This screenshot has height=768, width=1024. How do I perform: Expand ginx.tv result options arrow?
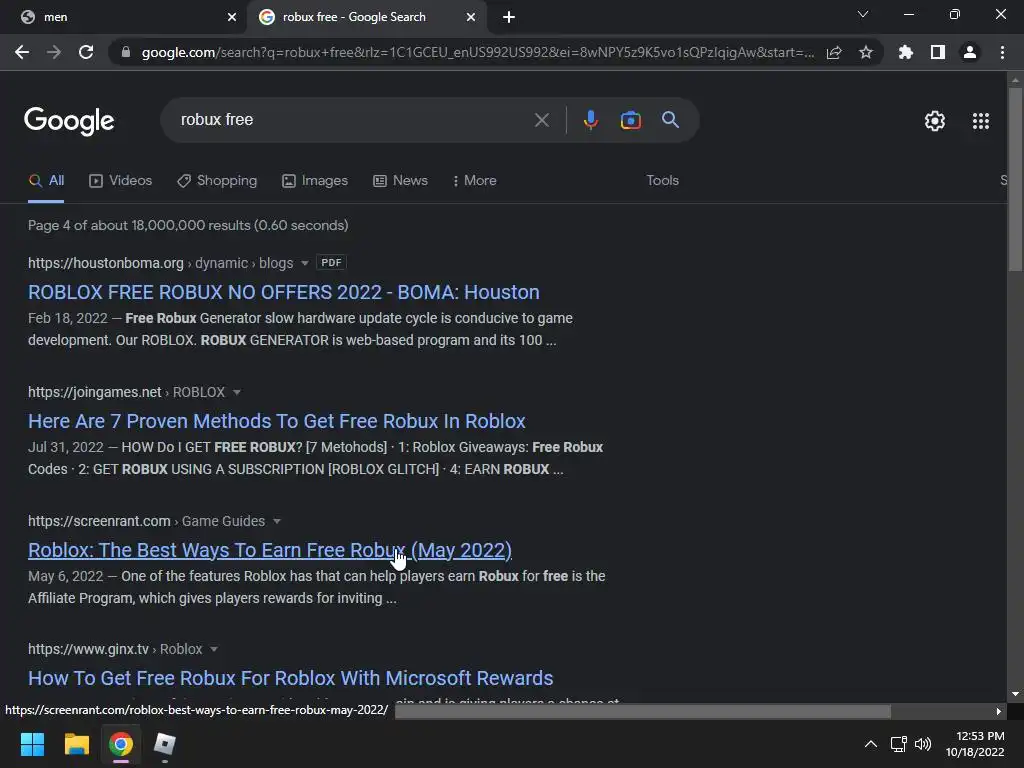[214, 649]
